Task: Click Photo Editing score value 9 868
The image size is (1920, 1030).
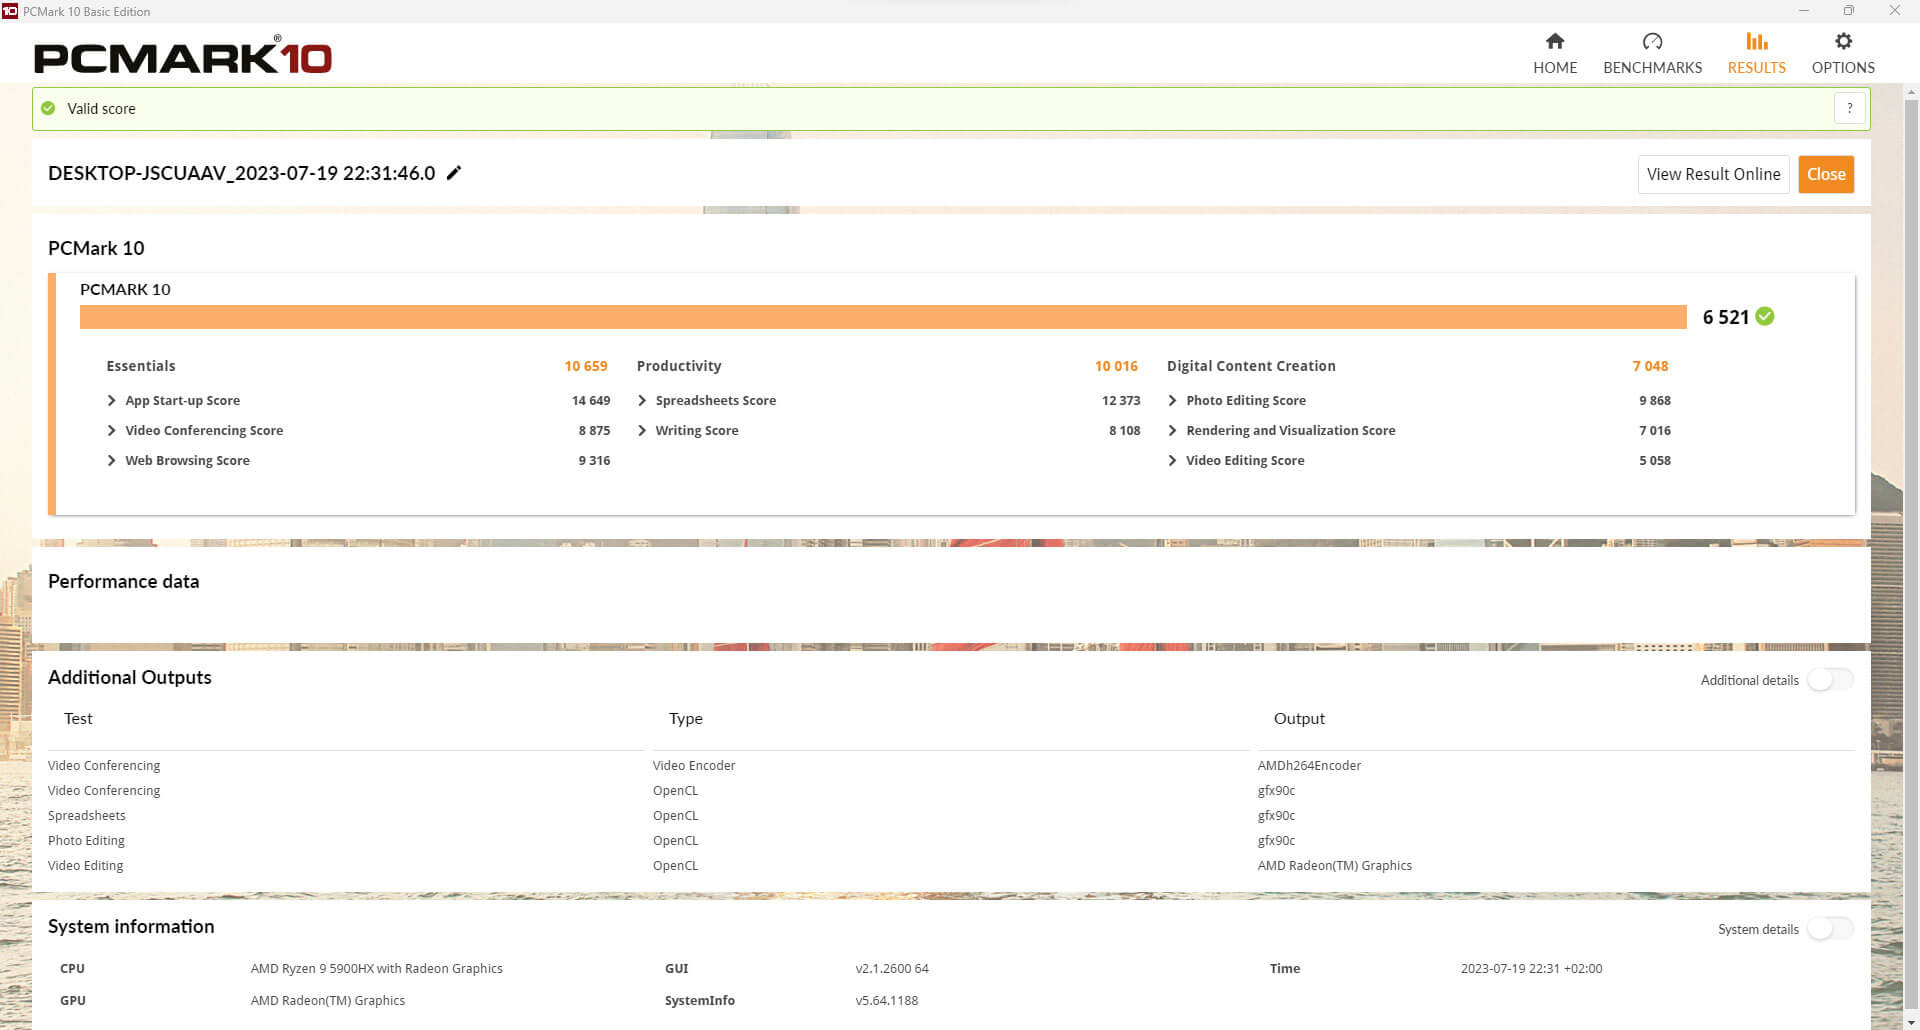Action: tap(1654, 400)
